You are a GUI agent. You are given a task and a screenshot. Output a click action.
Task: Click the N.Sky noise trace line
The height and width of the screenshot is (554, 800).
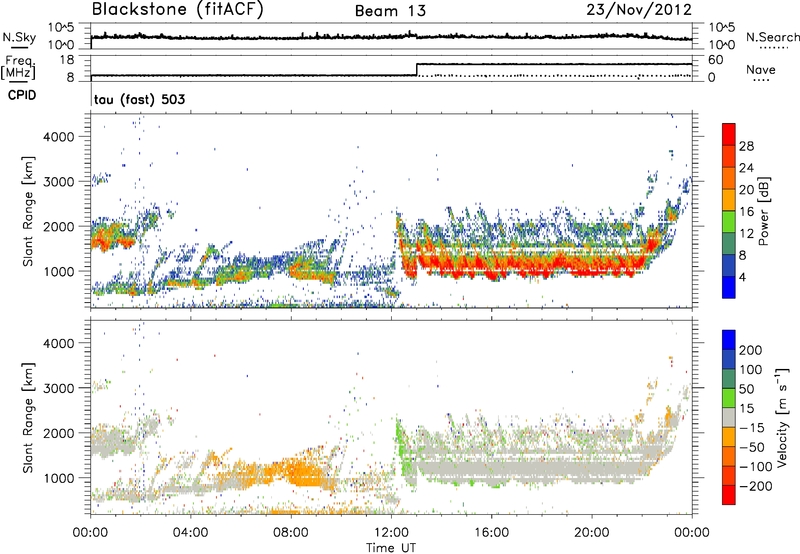click(x=391, y=37)
